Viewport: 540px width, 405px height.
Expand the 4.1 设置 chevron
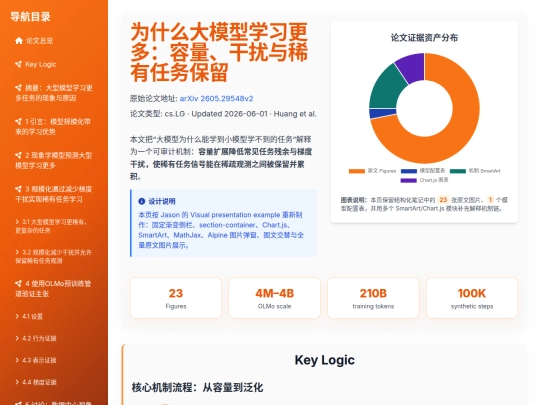click(x=17, y=316)
